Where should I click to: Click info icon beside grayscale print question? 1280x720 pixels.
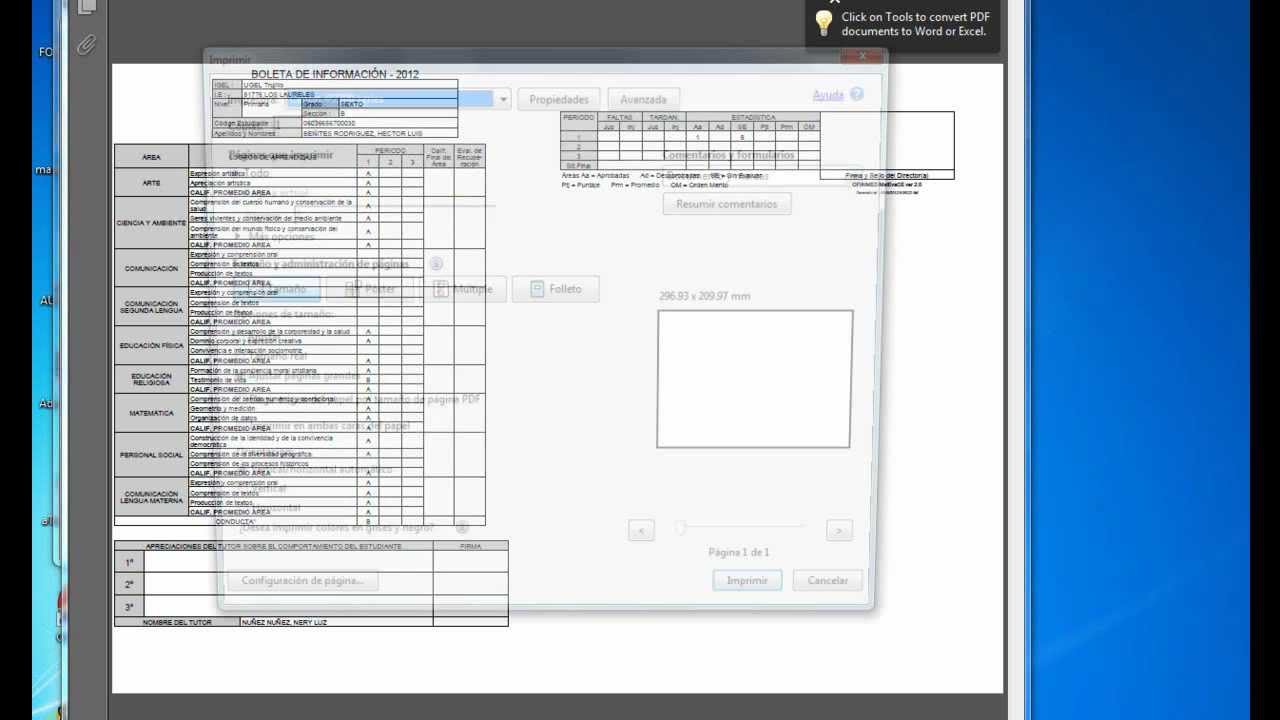[462, 527]
